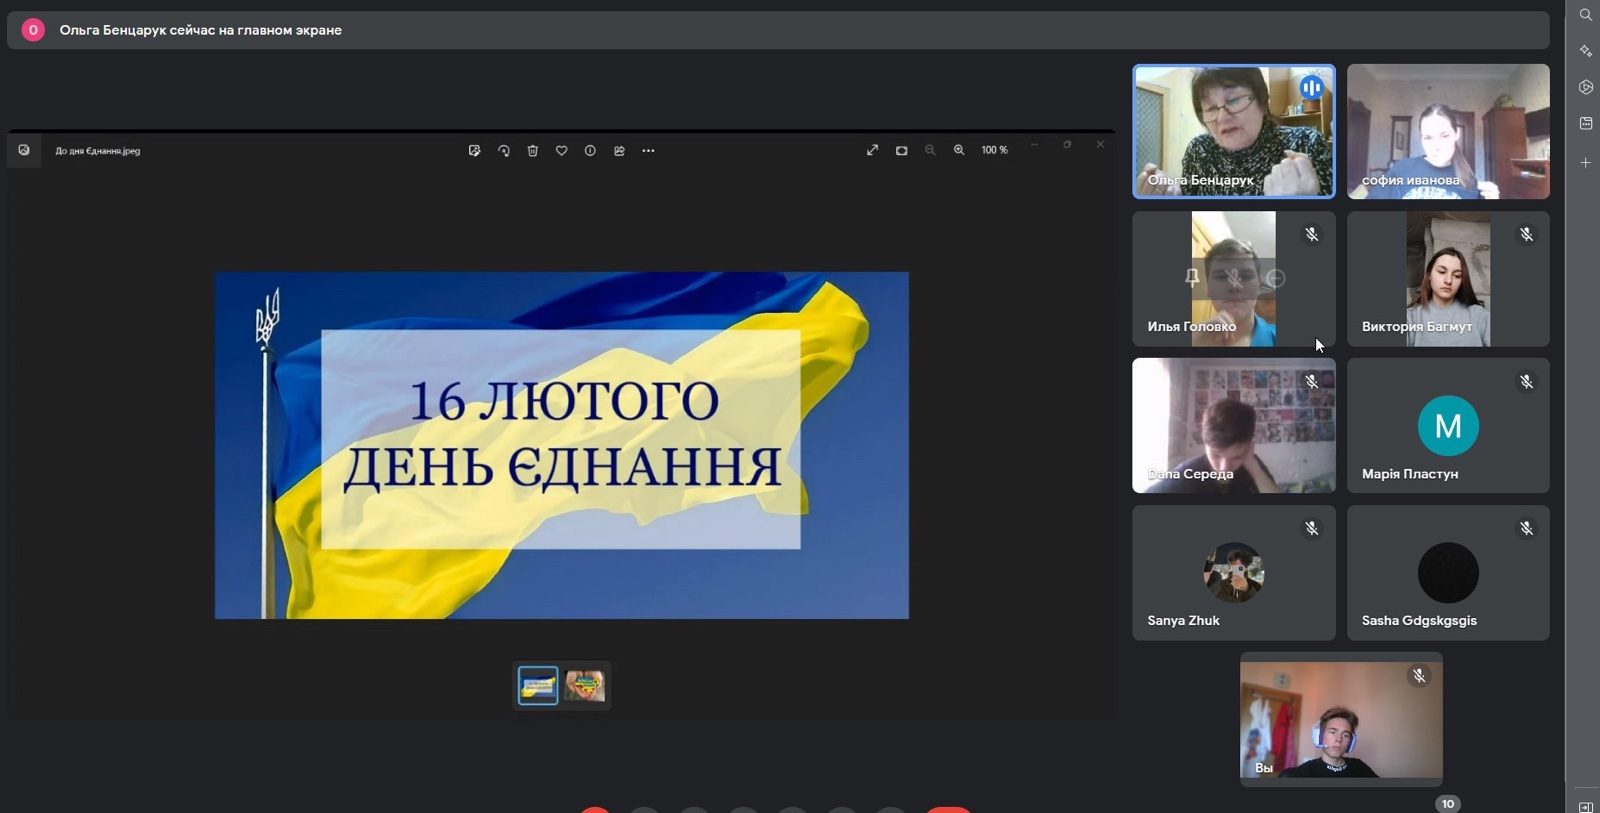Click the zoom in magnifier icon
The height and width of the screenshot is (813, 1600).
point(959,150)
